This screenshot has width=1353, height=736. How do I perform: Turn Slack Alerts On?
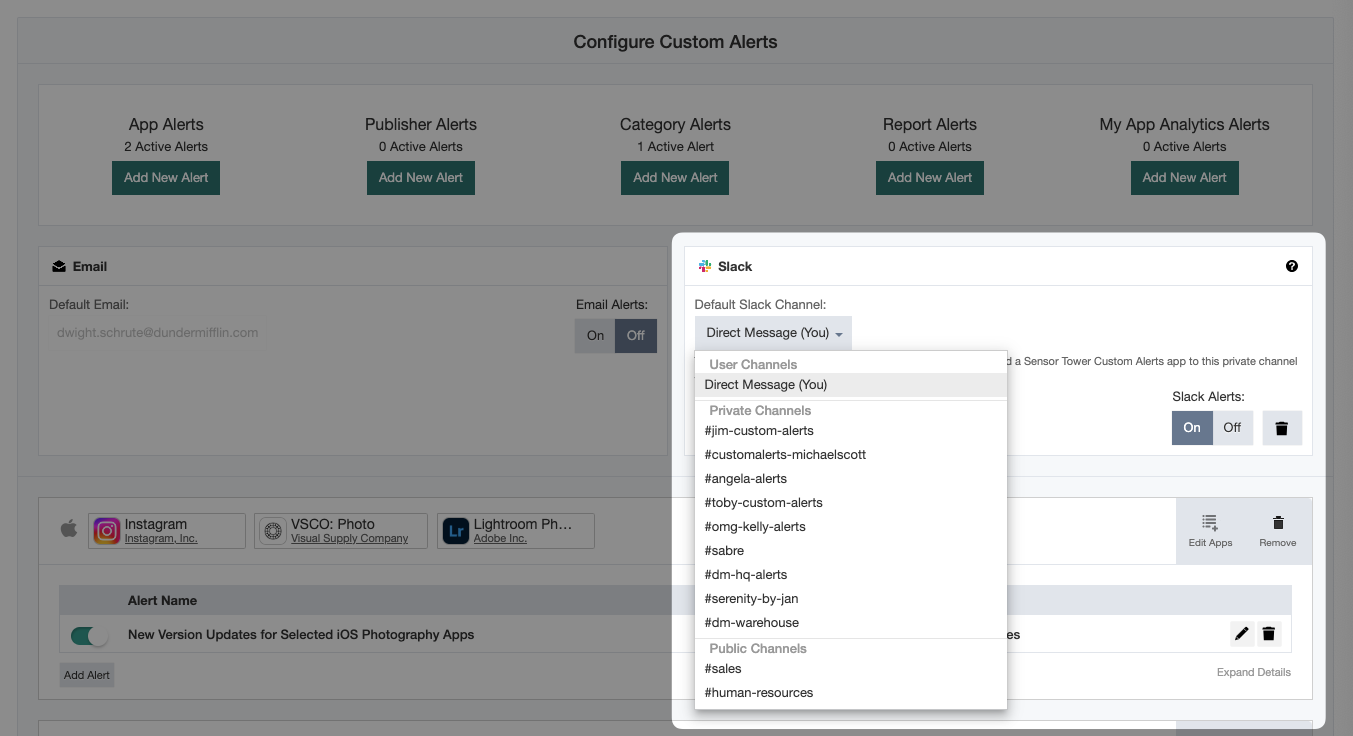(x=1192, y=427)
